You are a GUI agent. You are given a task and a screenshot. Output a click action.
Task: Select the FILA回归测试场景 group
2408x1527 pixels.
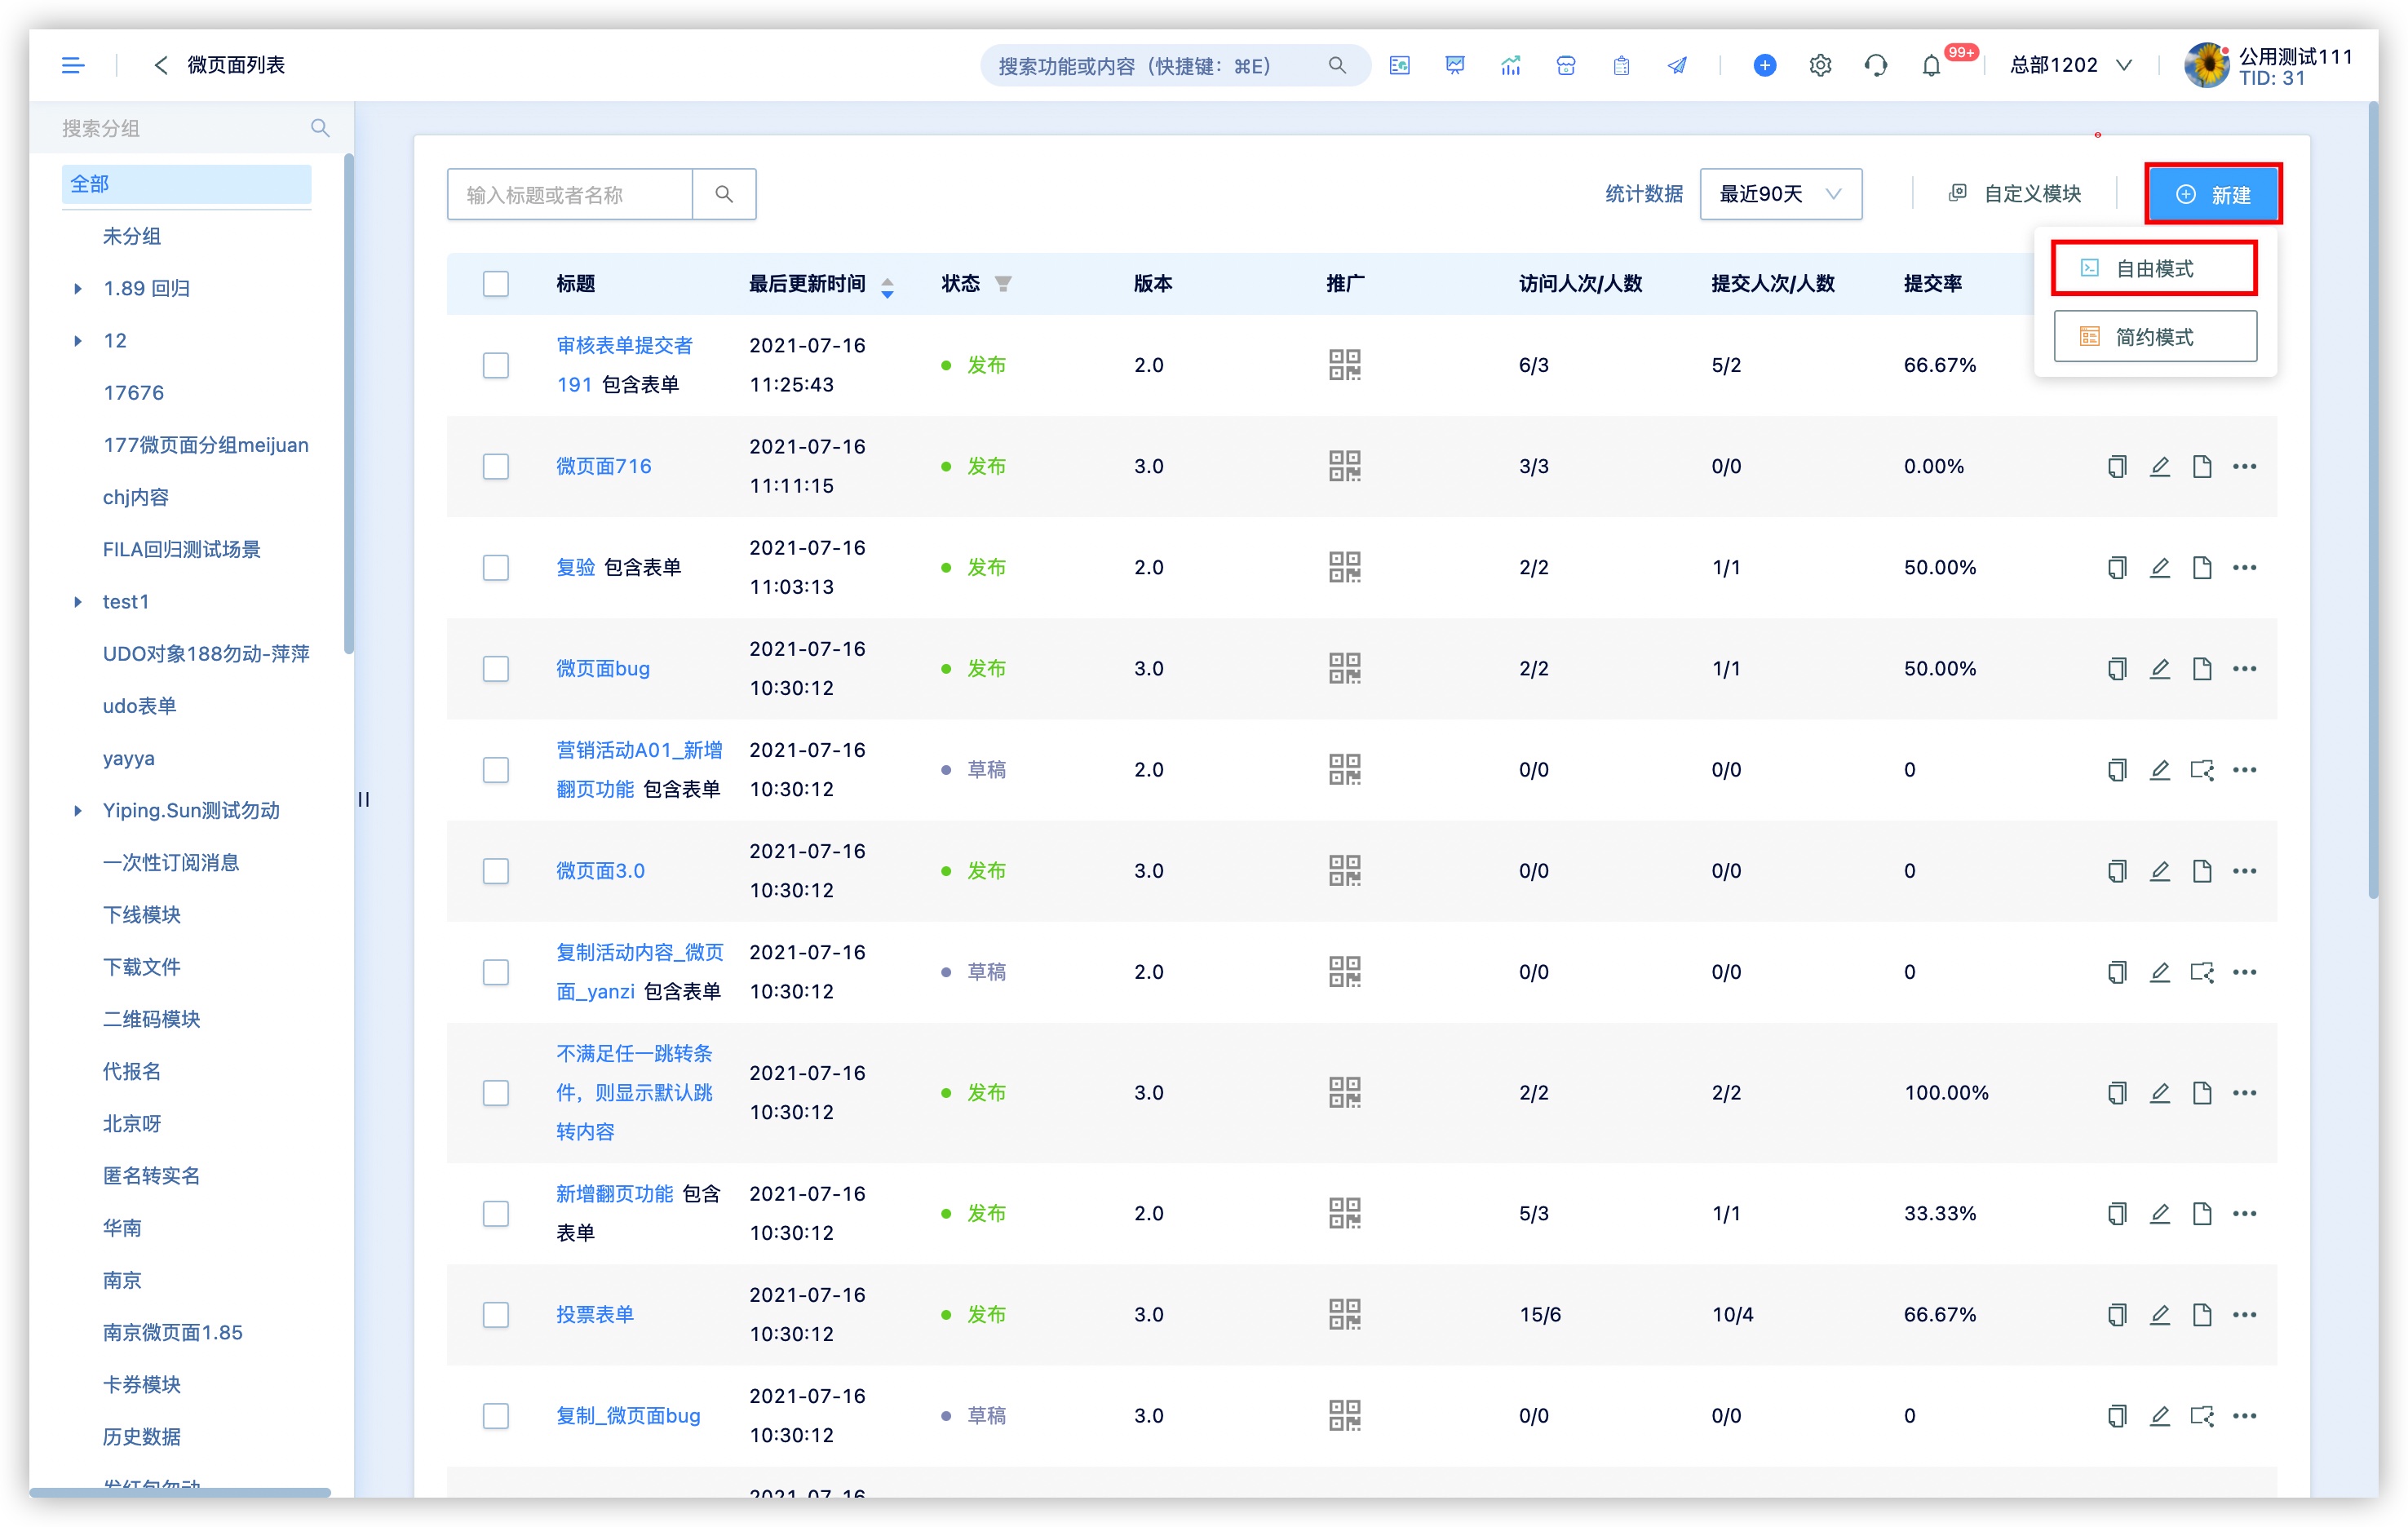181,549
